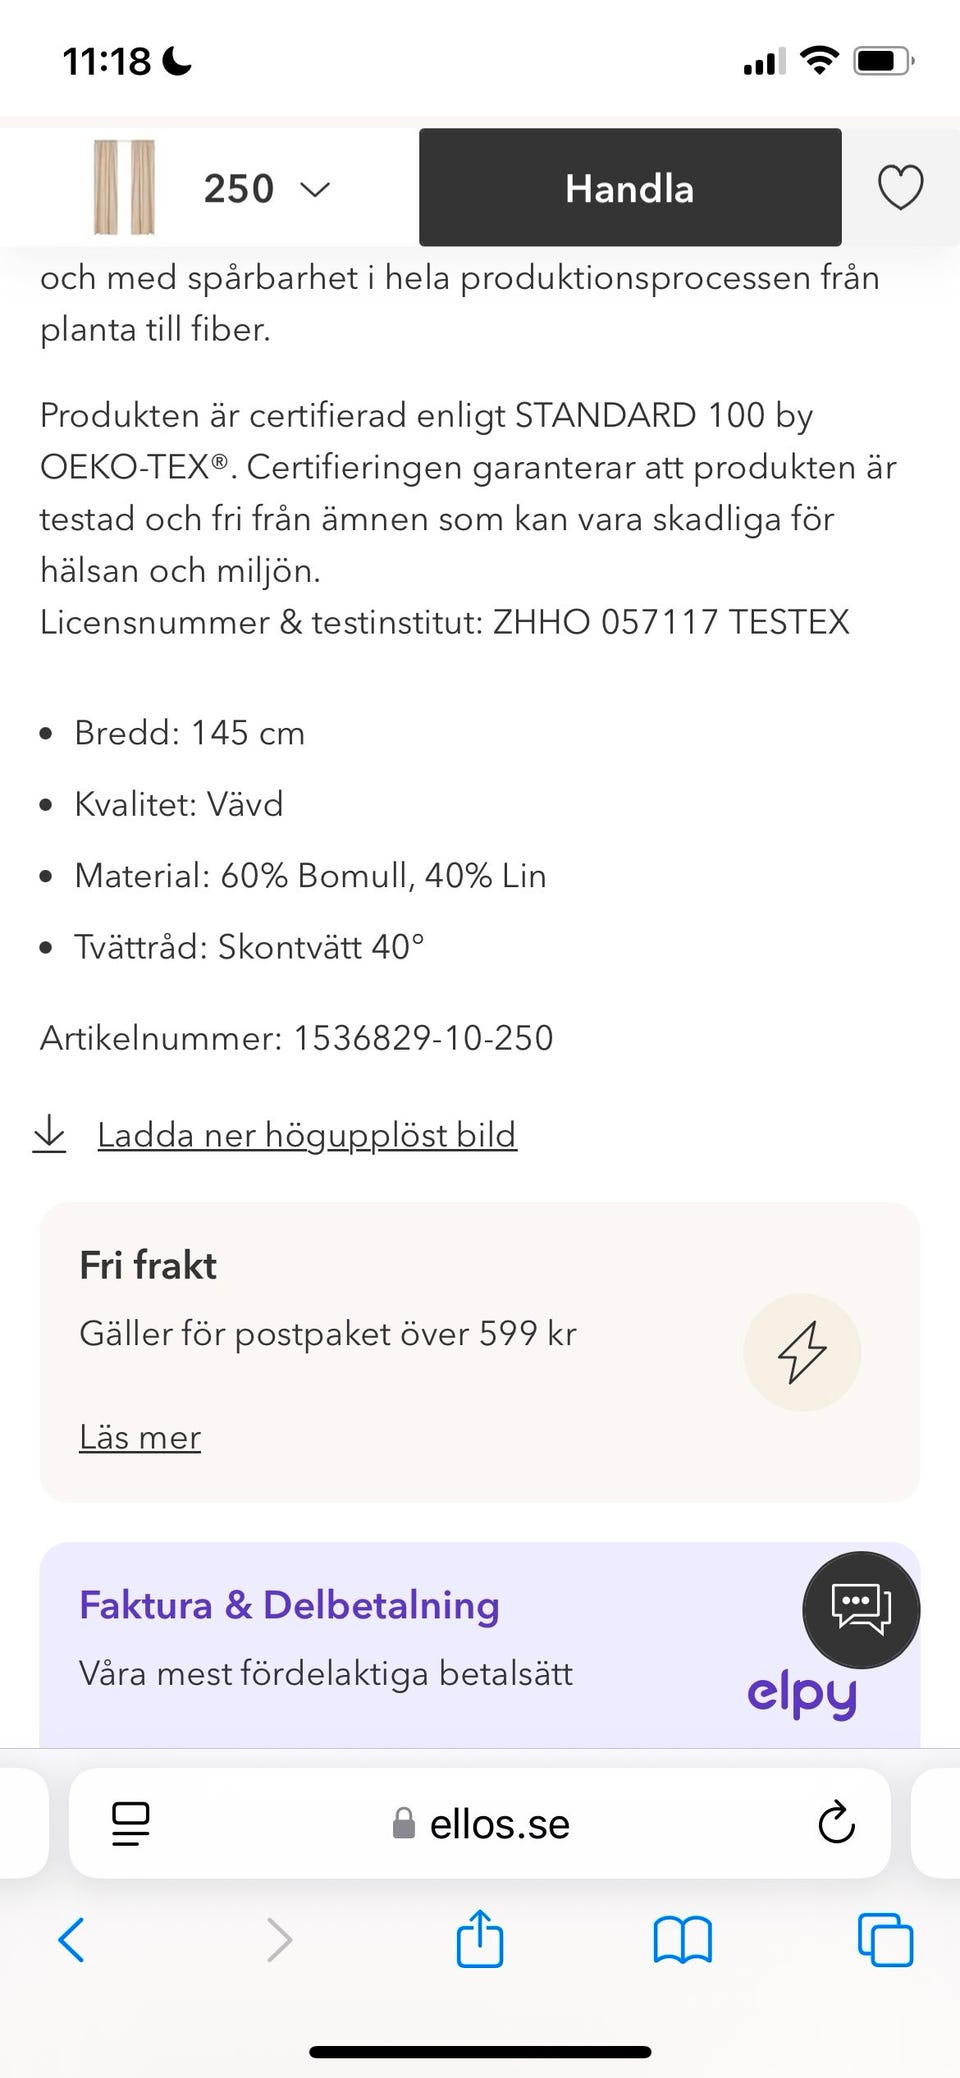Tap the ellos.se address bar

[x=480, y=1823]
